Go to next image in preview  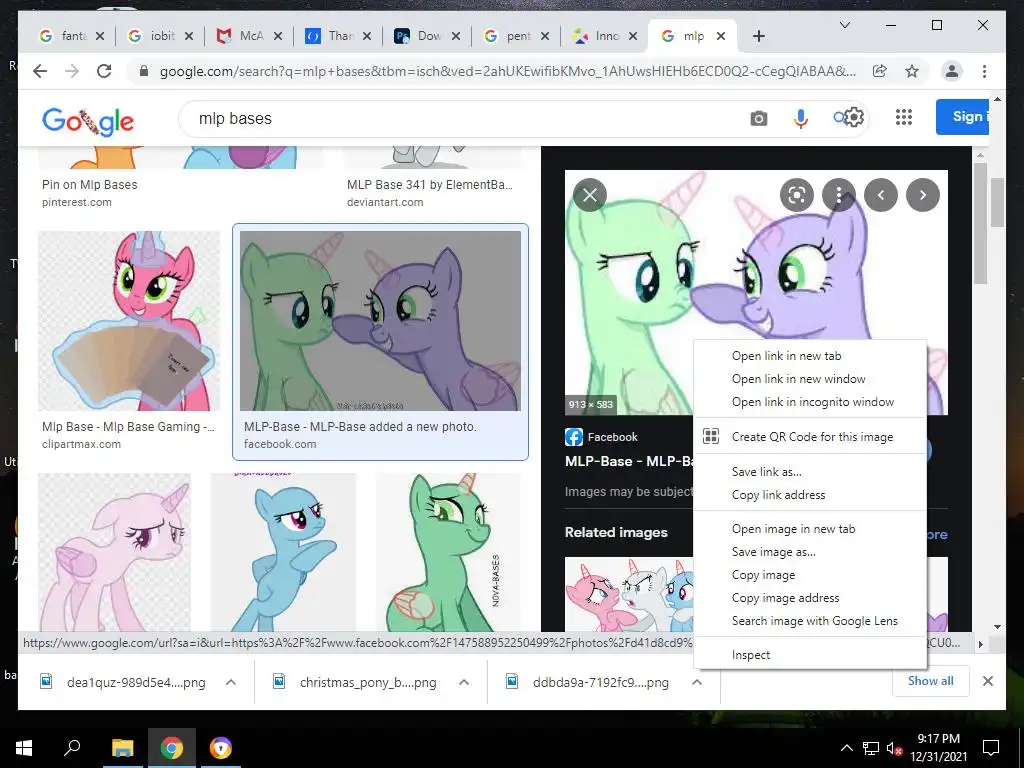tap(923, 195)
